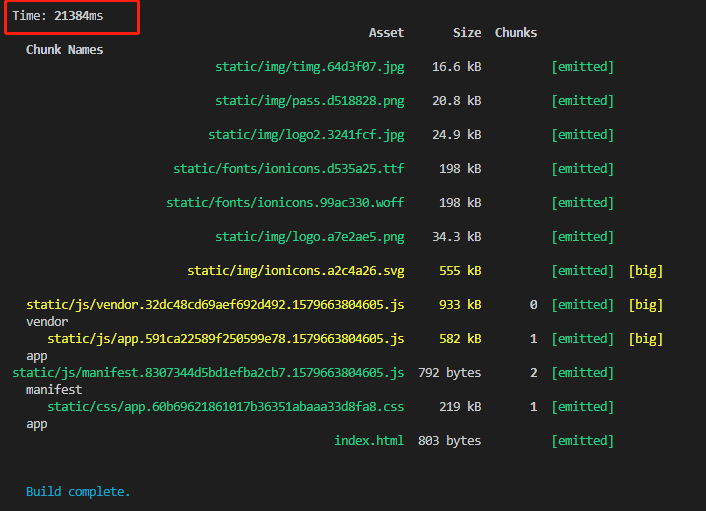
Task: Click the '20.8 kB' size value
Action: [457, 101]
